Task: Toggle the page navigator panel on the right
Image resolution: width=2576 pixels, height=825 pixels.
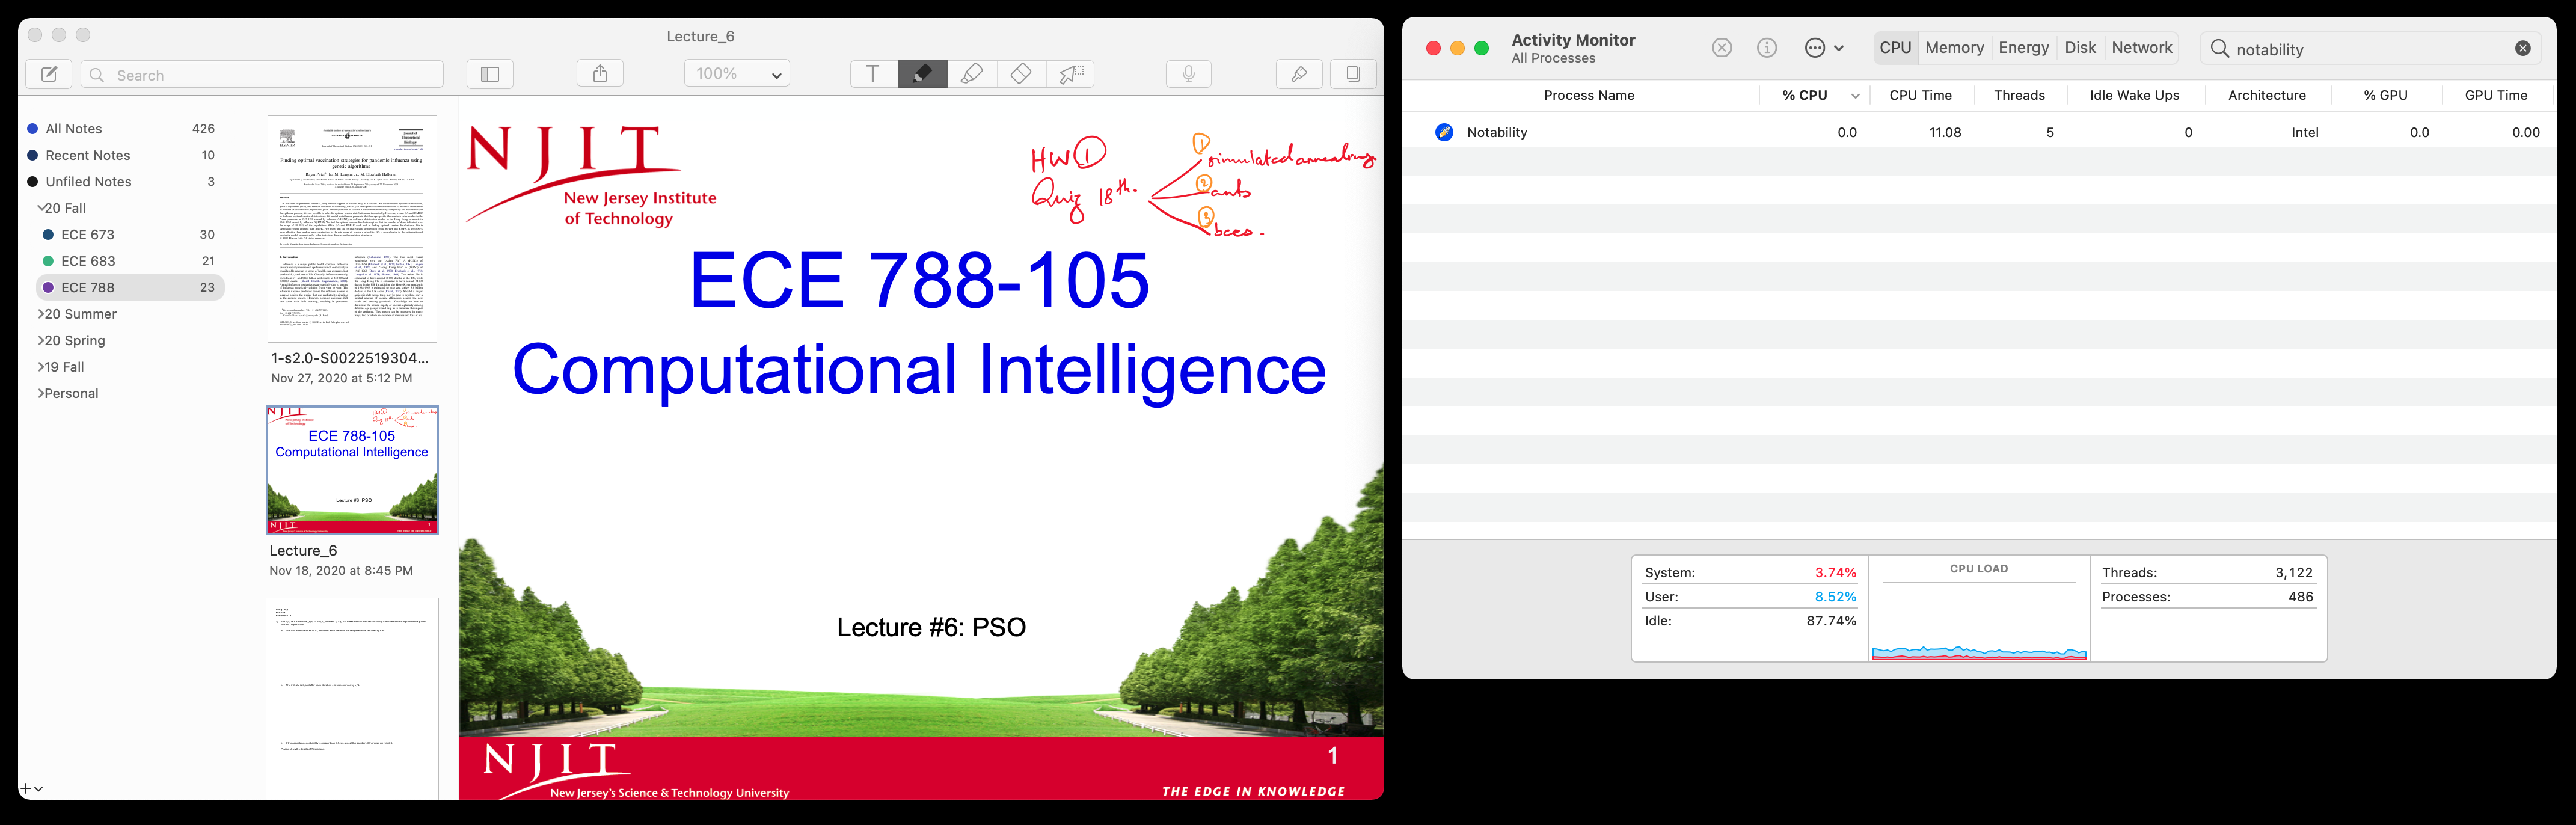Action: point(1353,73)
